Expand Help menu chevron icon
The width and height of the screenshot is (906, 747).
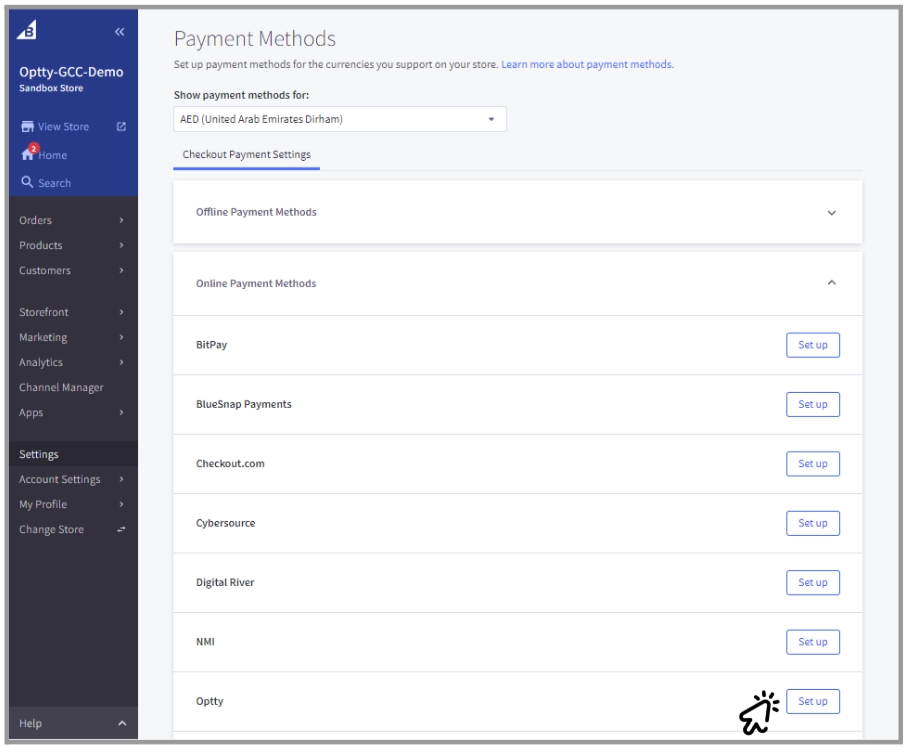pos(122,723)
